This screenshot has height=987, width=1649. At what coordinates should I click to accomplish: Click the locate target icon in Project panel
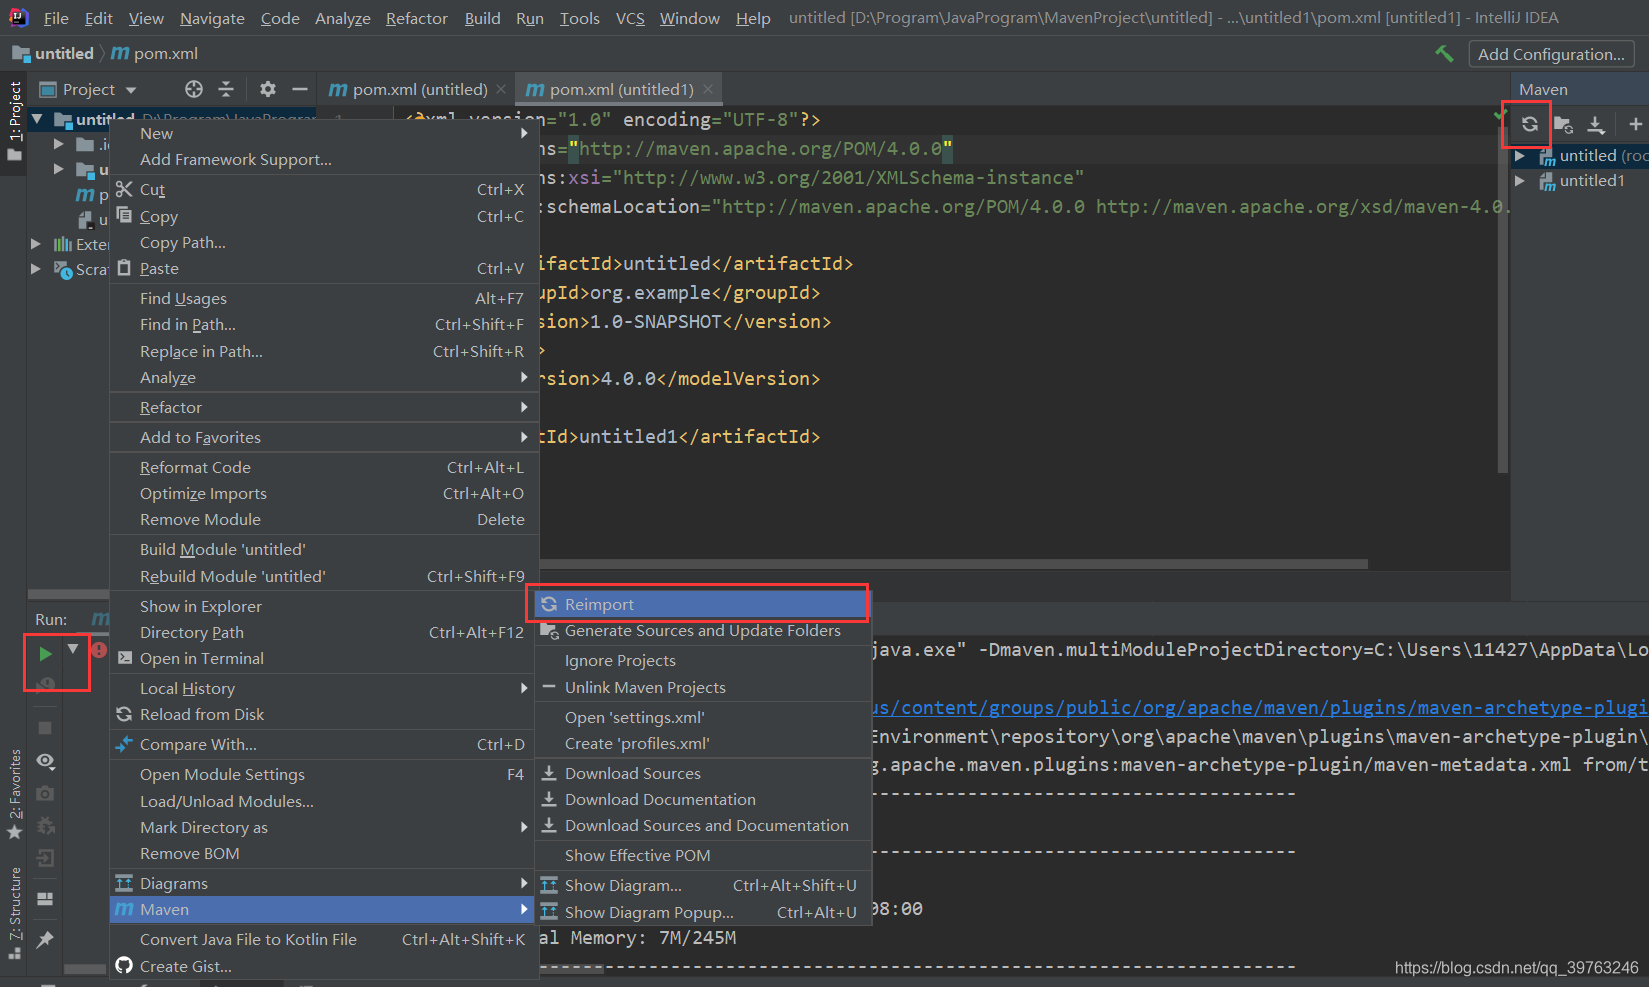[194, 89]
